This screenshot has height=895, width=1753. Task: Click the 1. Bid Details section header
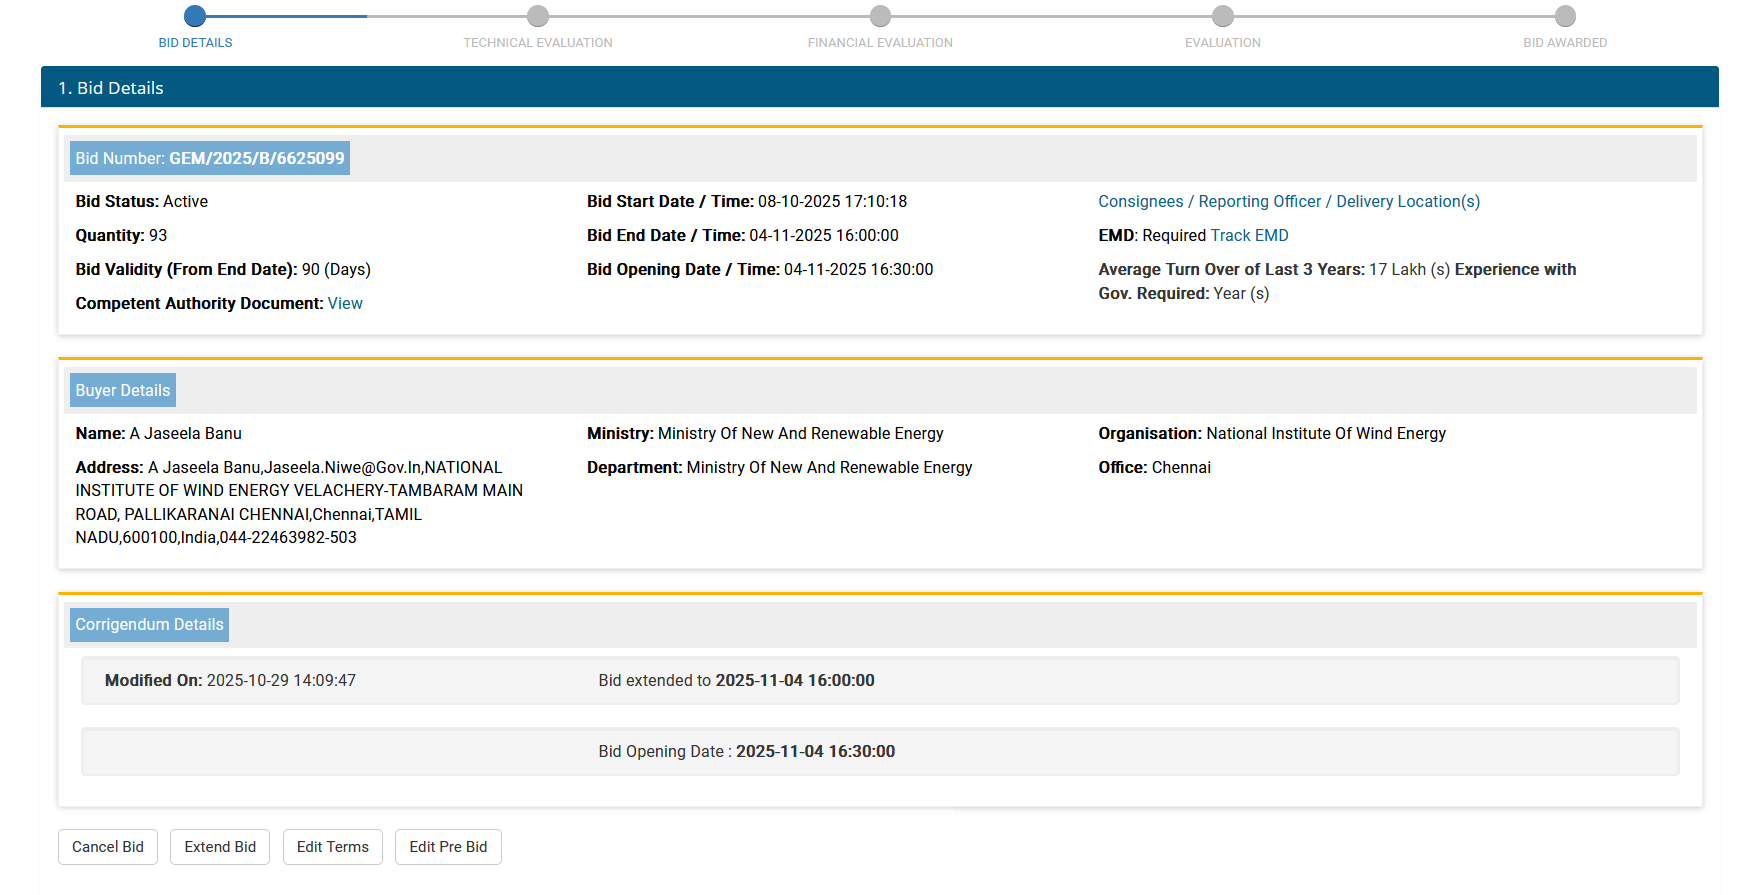coord(110,88)
